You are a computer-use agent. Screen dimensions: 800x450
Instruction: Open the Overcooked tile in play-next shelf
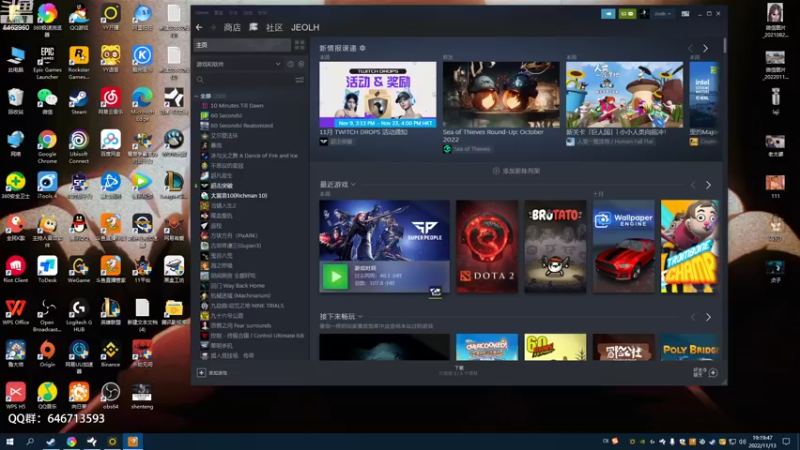coord(487,347)
